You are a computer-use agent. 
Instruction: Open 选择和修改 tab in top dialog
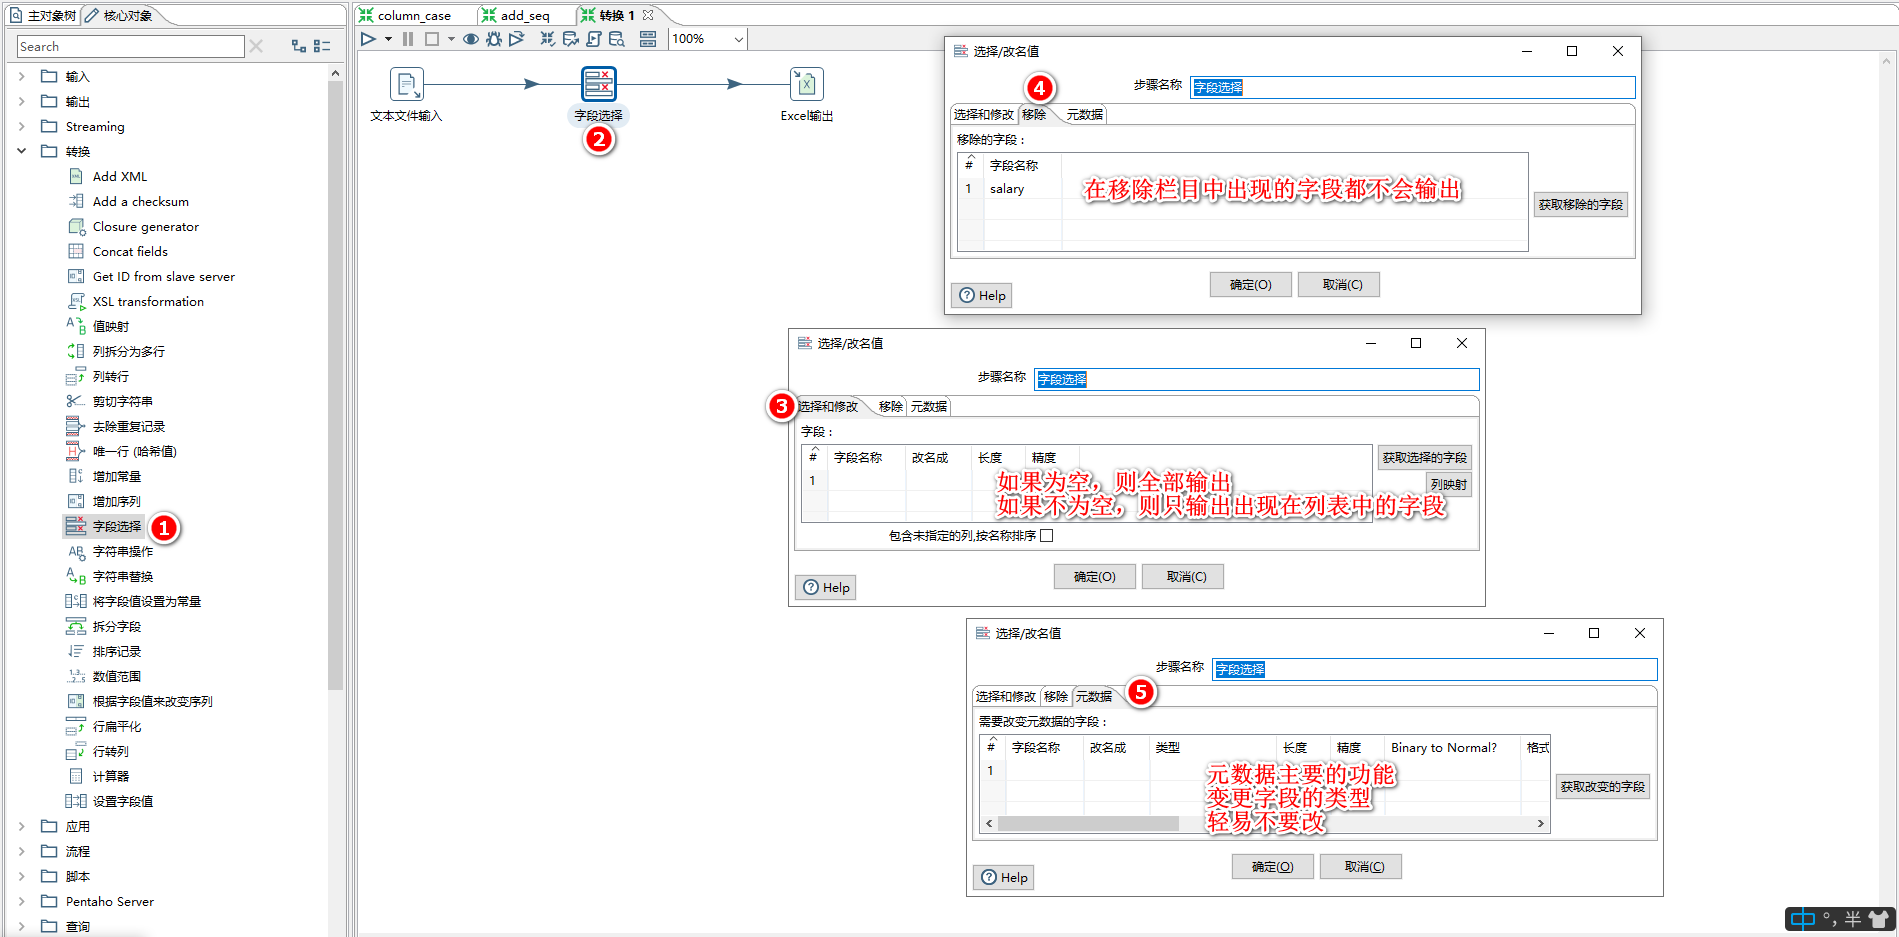(983, 114)
